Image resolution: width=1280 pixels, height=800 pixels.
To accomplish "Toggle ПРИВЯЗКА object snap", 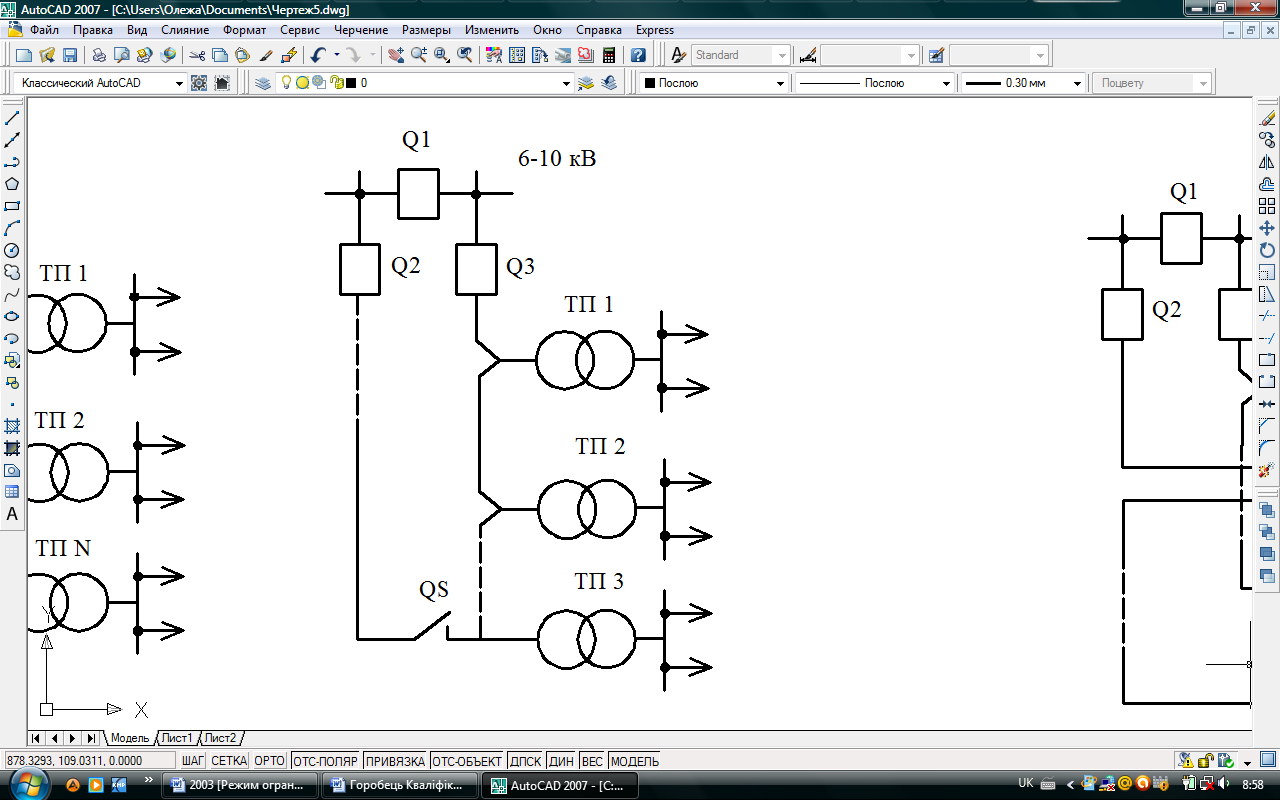I will [395, 761].
